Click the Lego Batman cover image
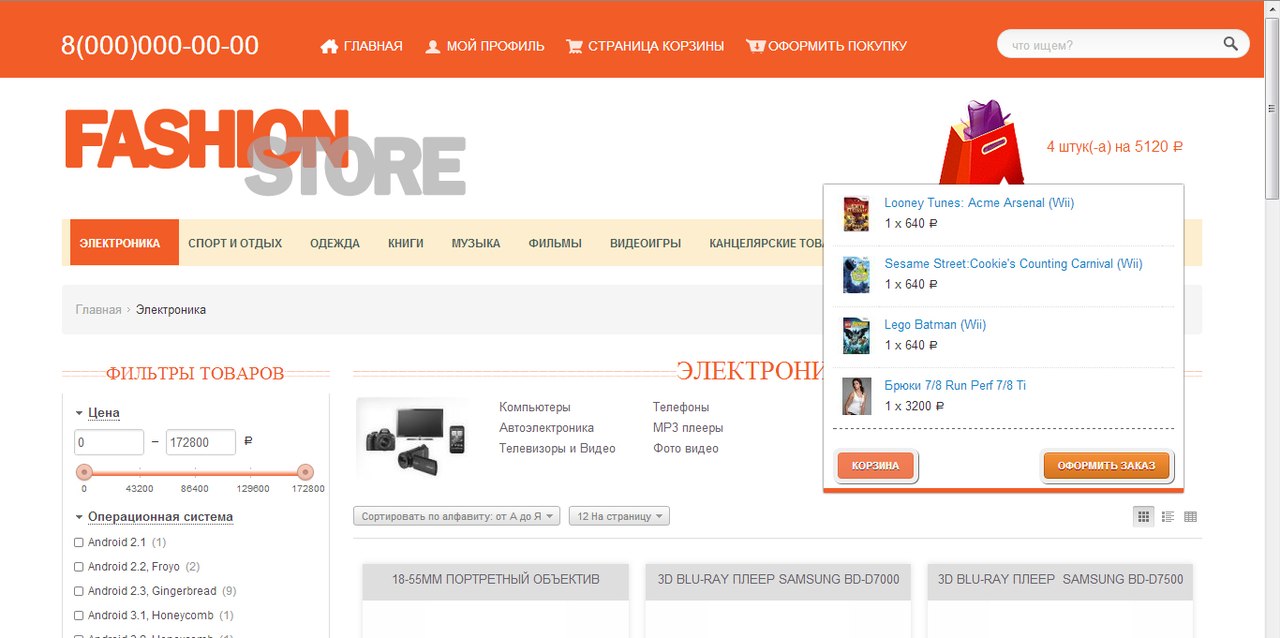 [x=856, y=336]
